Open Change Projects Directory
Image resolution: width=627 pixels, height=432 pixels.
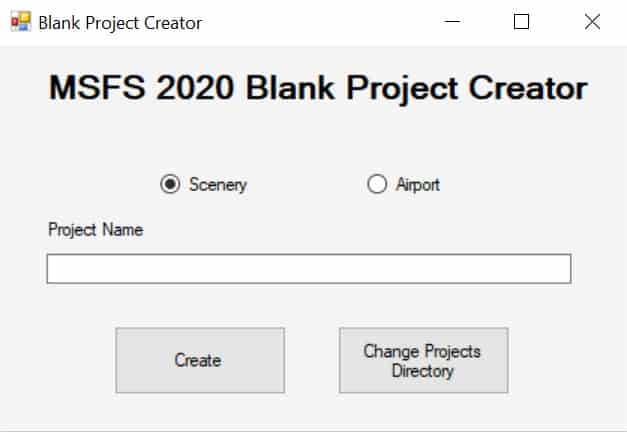point(423,360)
